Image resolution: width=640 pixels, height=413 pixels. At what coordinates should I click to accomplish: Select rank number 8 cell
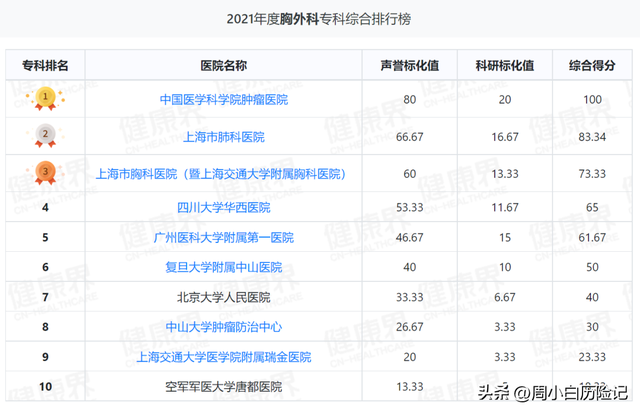click(x=45, y=327)
